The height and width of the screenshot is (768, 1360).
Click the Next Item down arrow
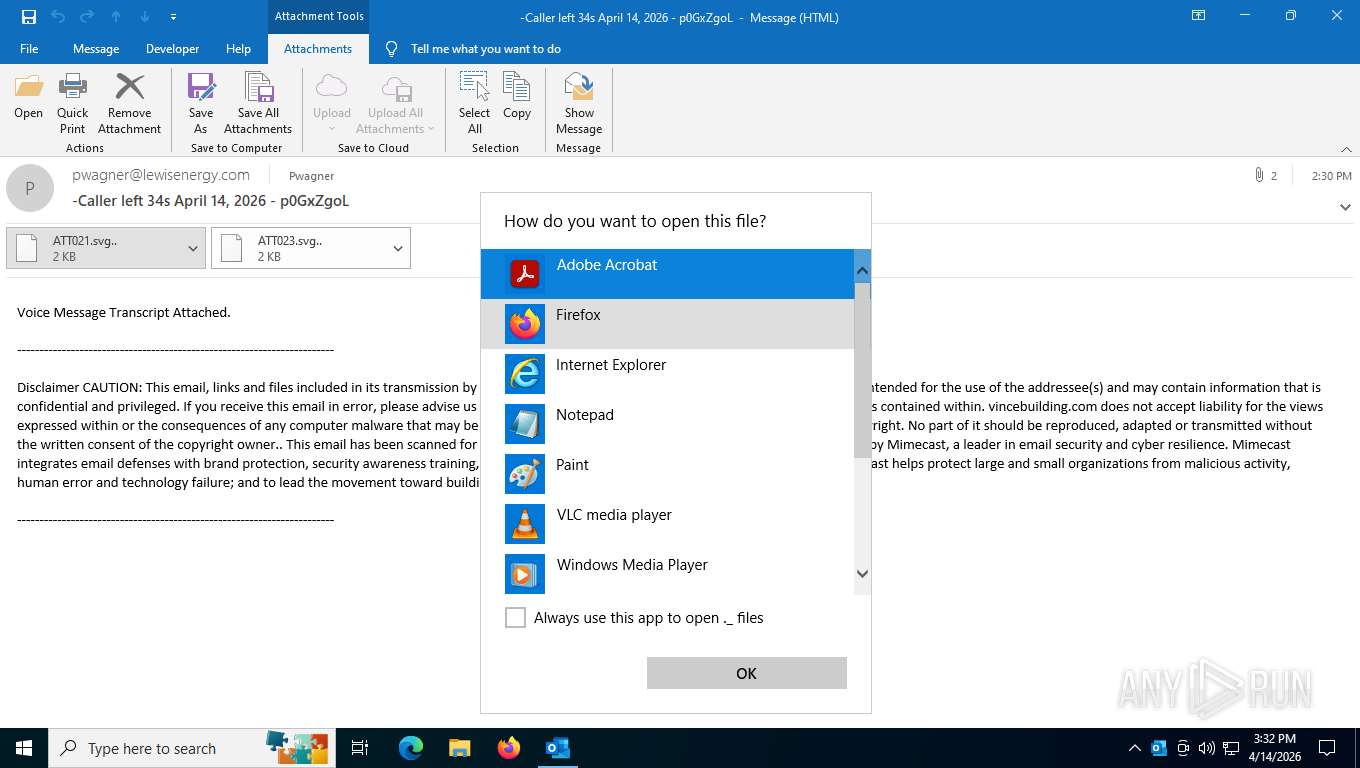[145, 16]
